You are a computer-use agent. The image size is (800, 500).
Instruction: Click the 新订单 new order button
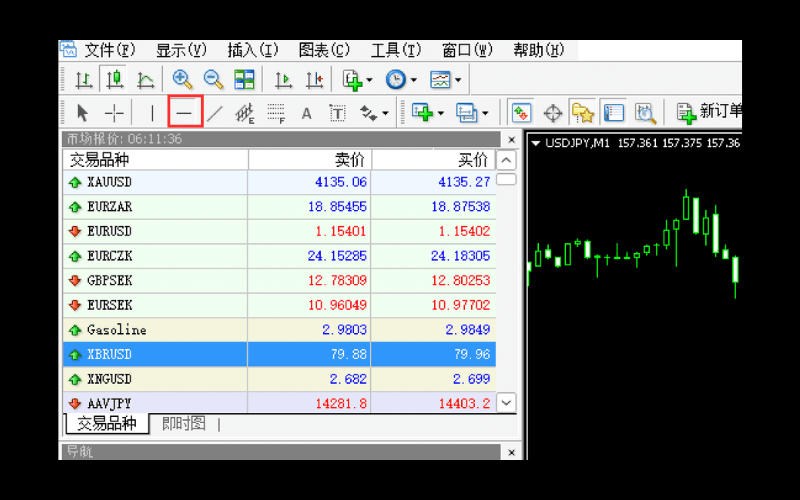709,112
